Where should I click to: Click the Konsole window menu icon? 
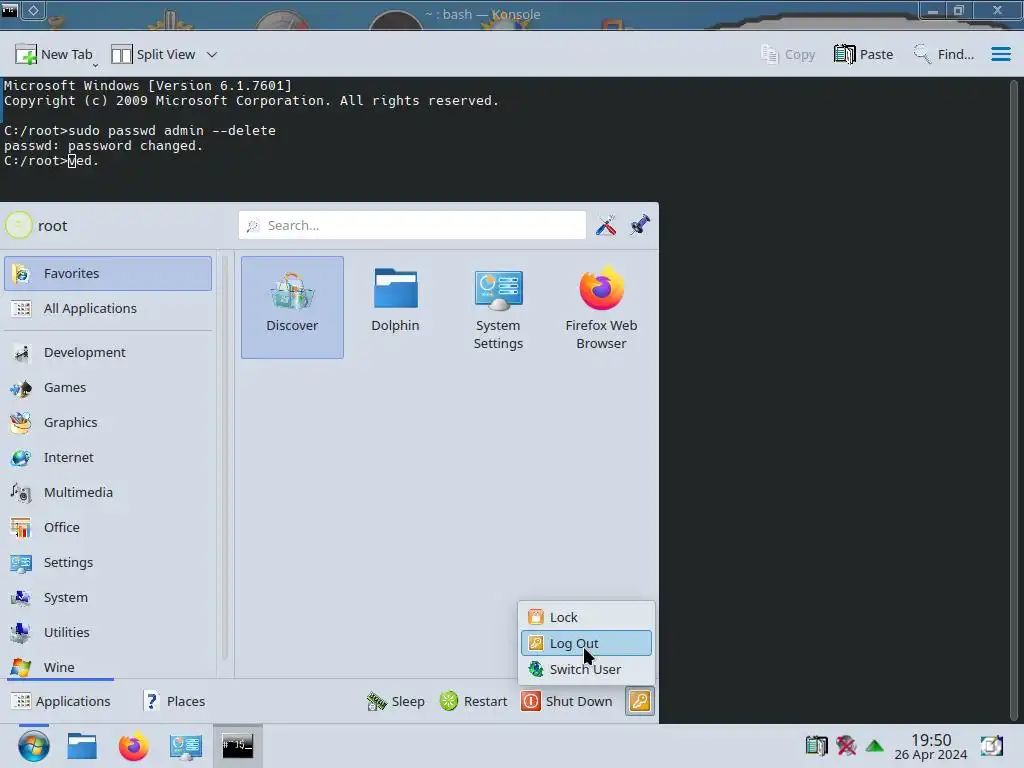(x=10, y=10)
